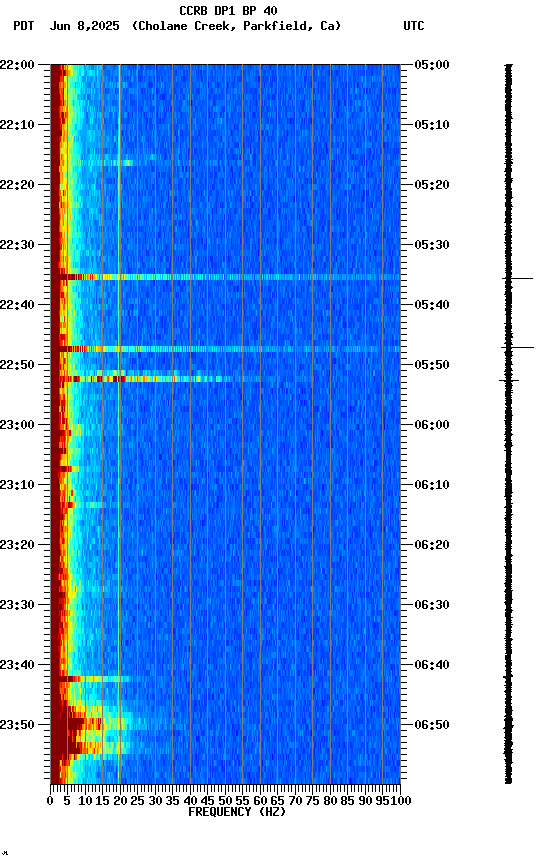
Task: Click the "PDT" timezone label
Action: click(x=24, y=26)
